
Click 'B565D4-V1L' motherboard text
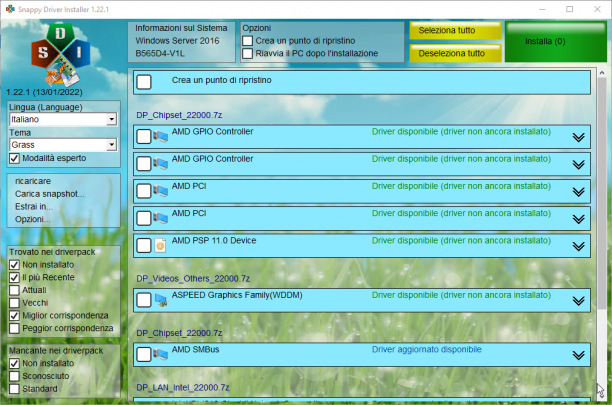160,53
